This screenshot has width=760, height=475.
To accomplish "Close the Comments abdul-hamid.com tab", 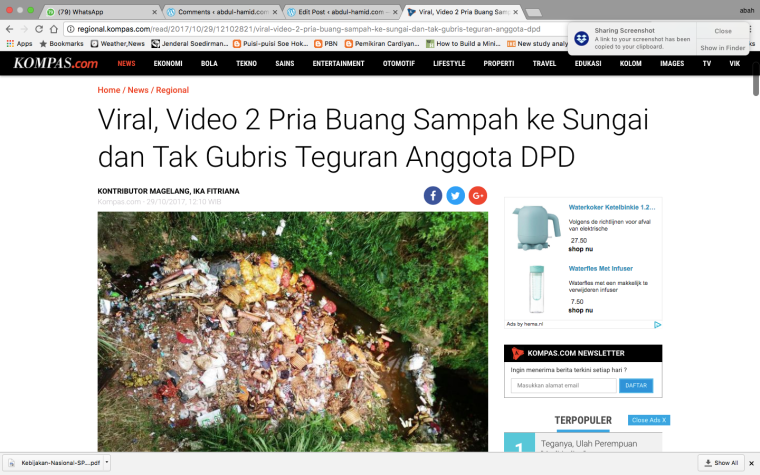I will point(275,12).
